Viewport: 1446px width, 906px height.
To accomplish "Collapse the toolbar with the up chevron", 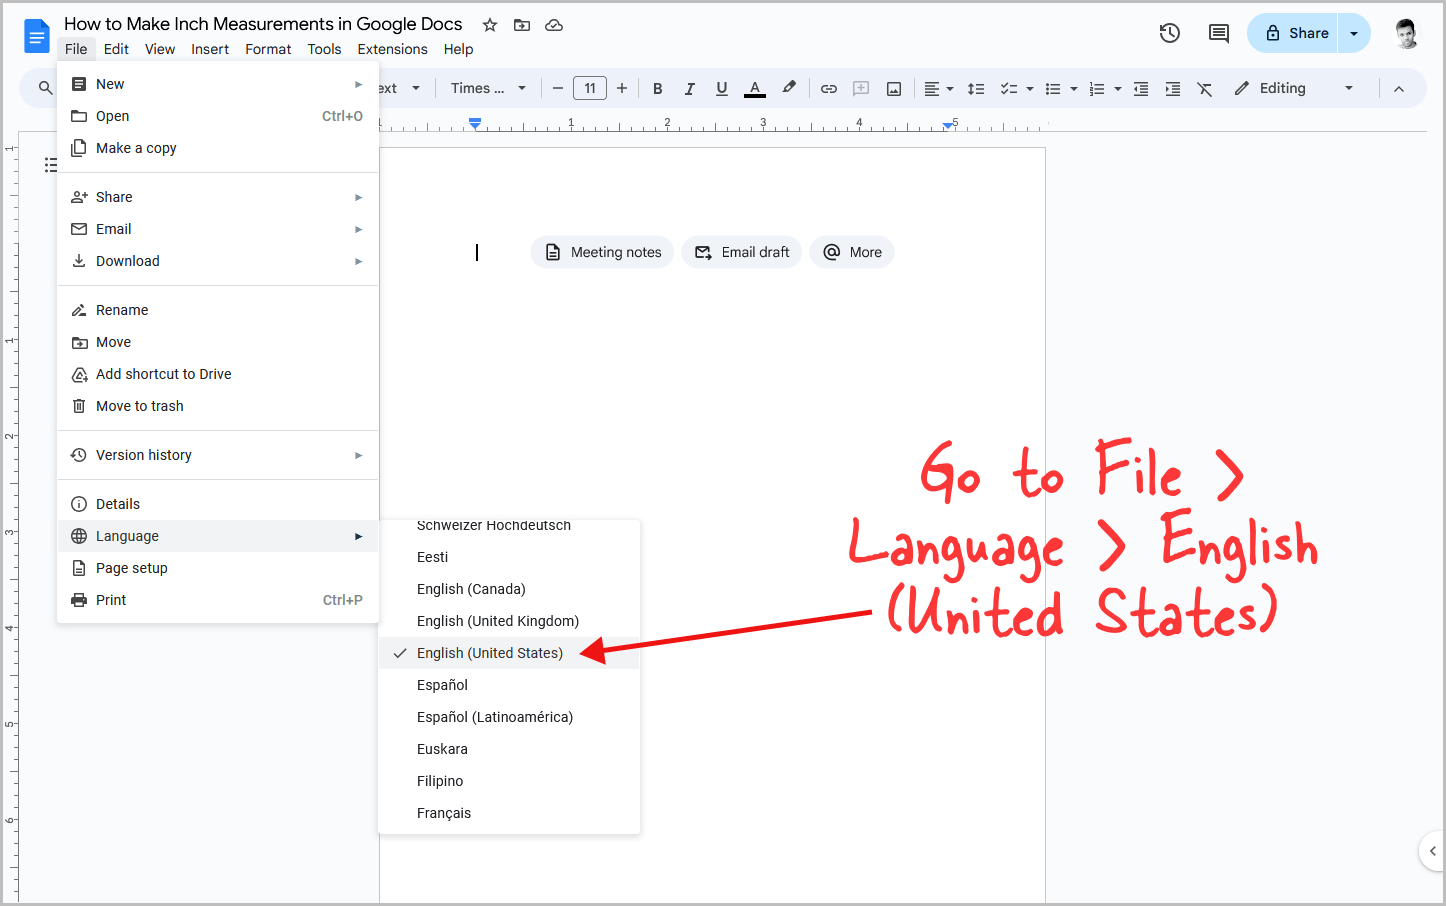I will 1399,88.
